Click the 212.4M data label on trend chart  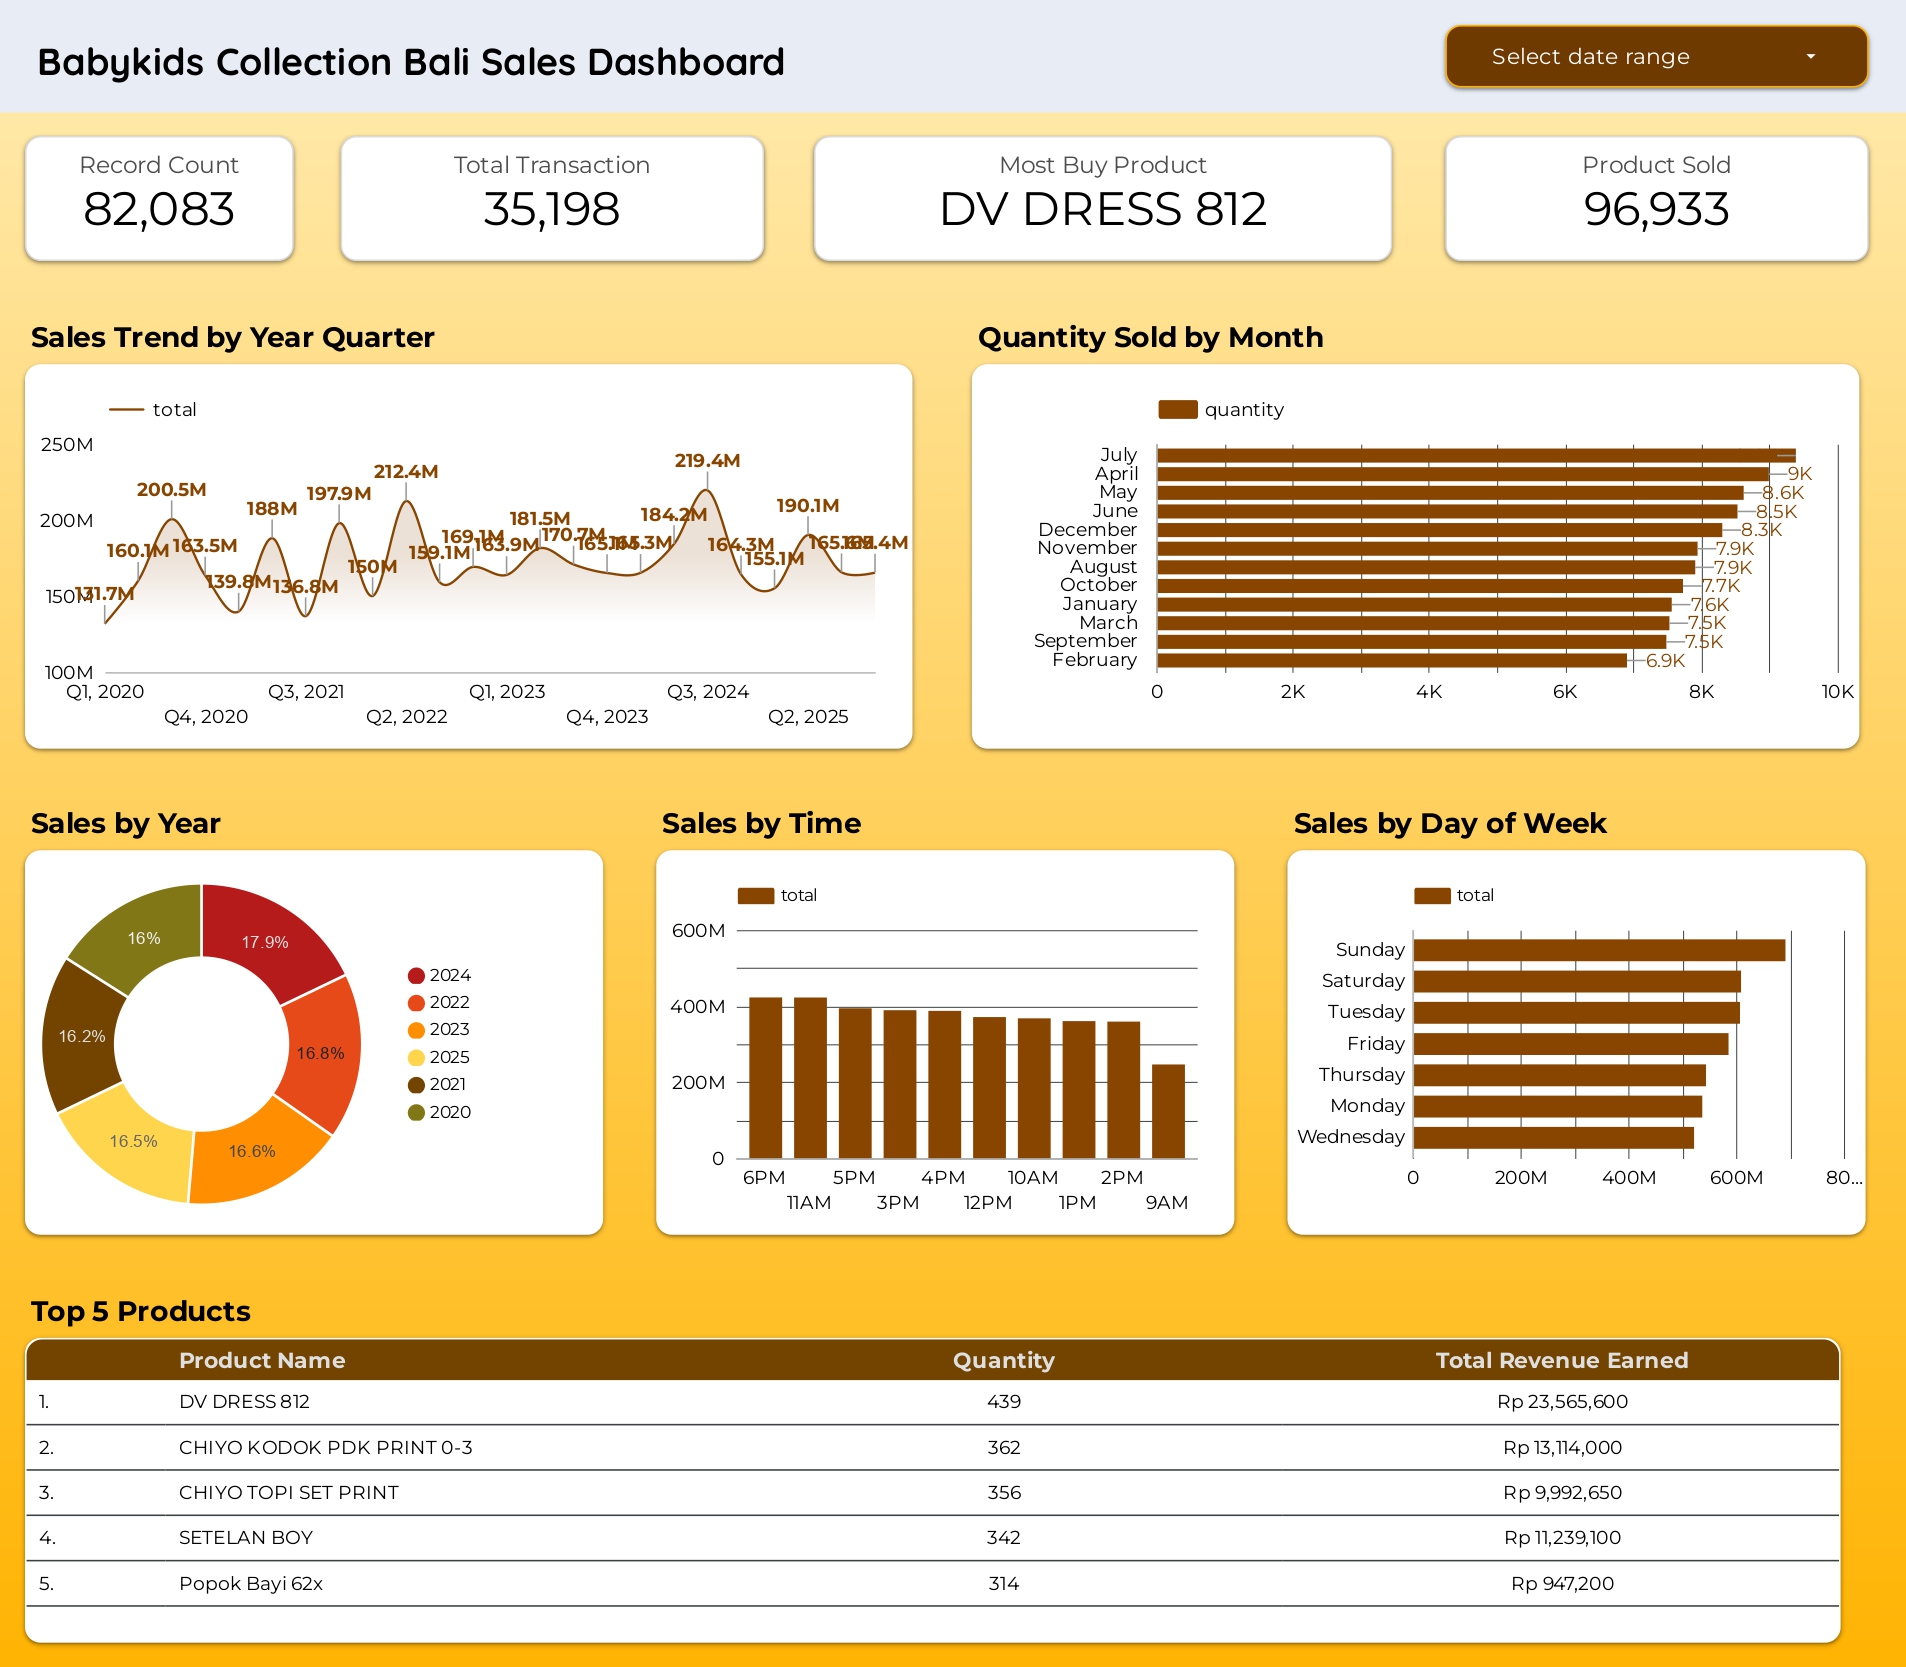[406, 471]
